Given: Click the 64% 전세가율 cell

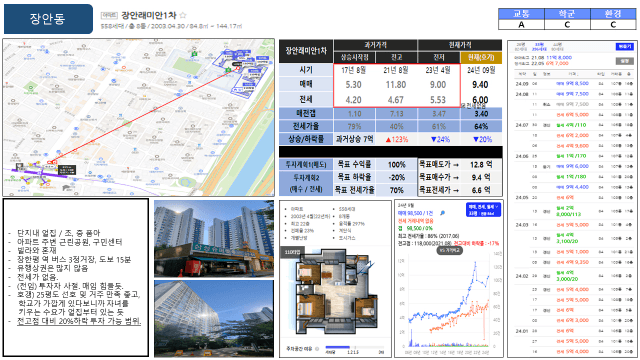Looking at the screenshot, I should 481,127.
